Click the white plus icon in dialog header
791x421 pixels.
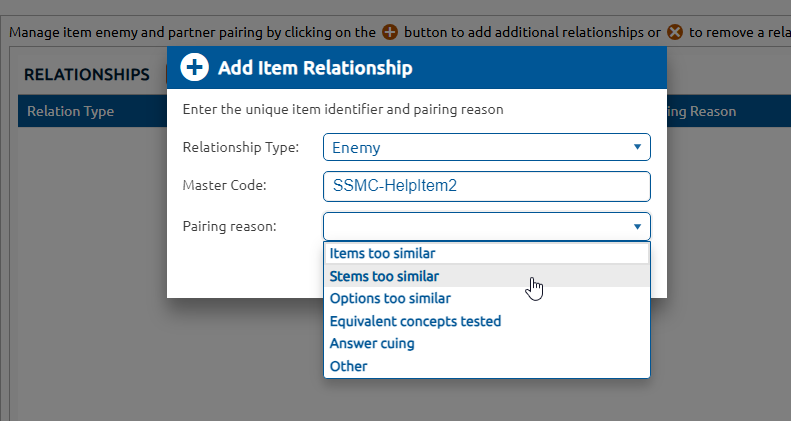click(194, 68)
